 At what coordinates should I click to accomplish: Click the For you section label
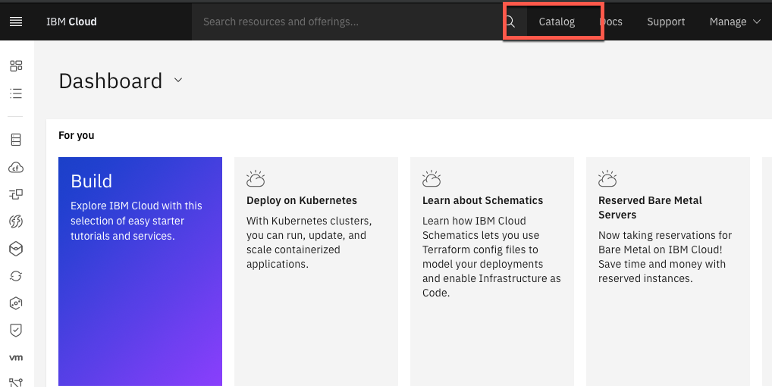[x=76, y=135]
